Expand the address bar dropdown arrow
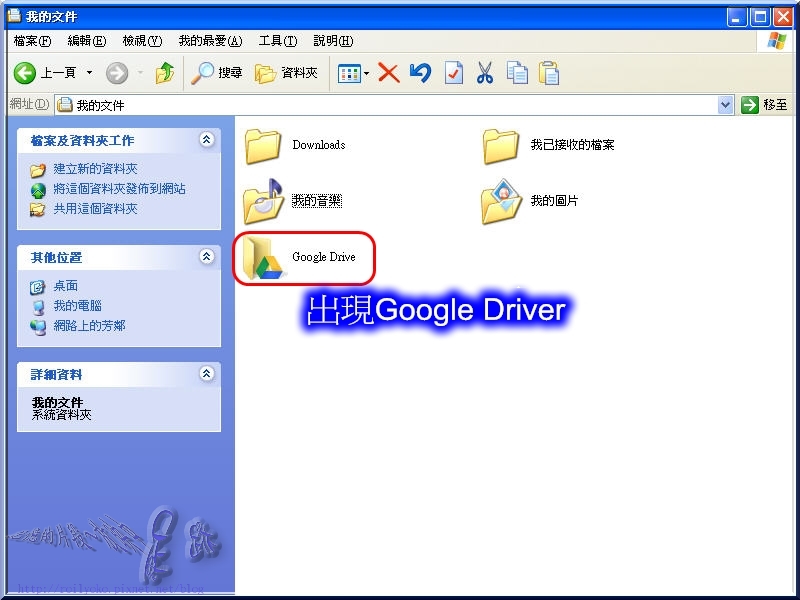This screenshot has height=600, width=800. coord(726,105)
